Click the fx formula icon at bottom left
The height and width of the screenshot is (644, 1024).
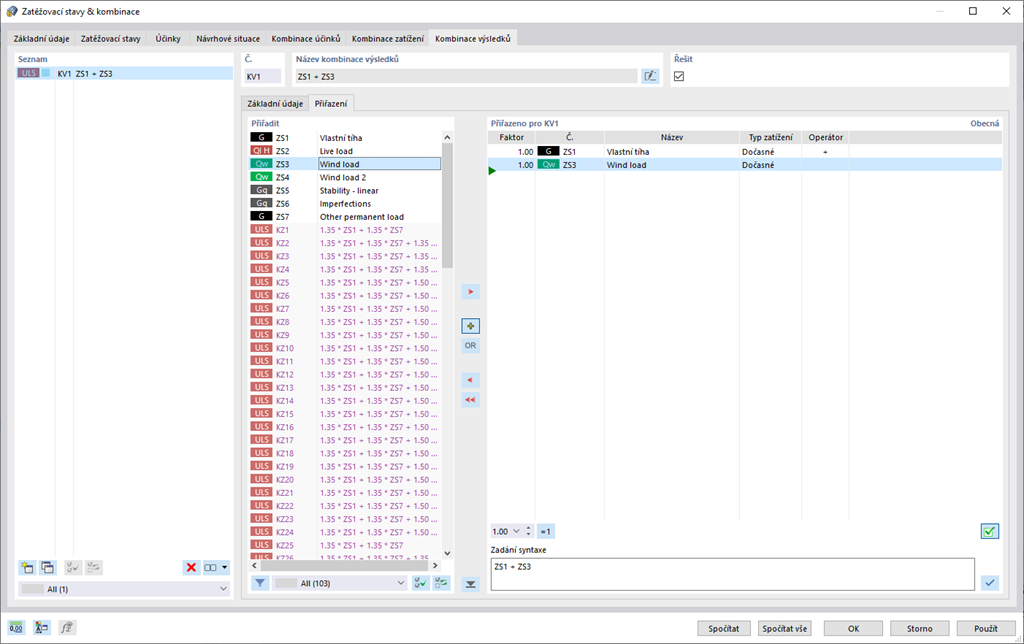[67, 628]
